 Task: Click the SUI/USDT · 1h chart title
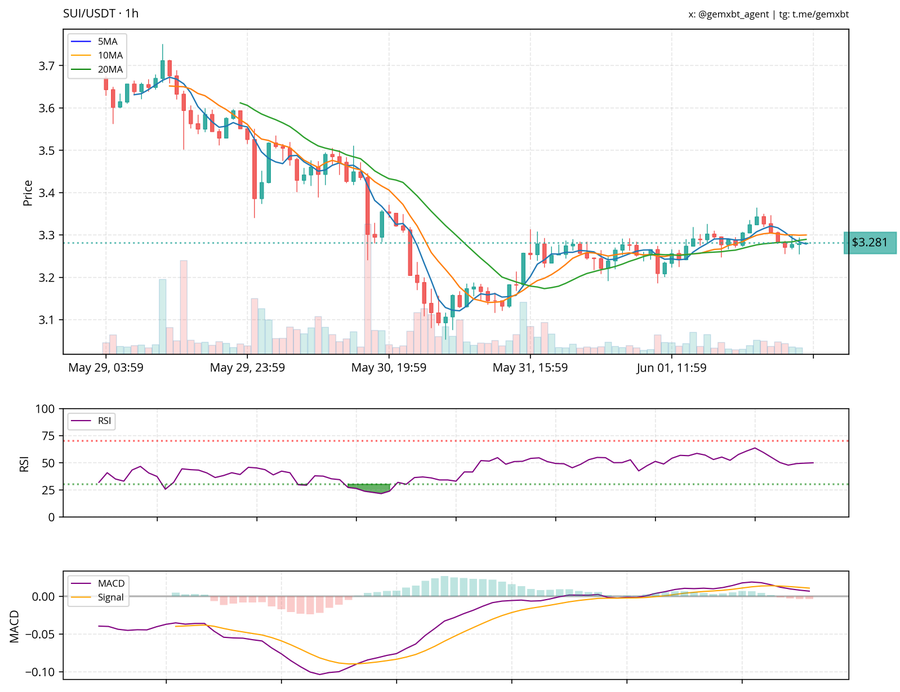coord(100,13)
